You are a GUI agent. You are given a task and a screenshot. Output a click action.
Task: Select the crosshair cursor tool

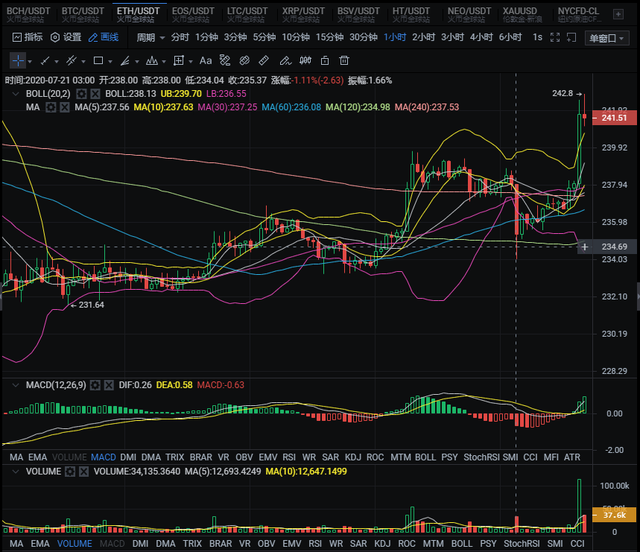[18, 61]
